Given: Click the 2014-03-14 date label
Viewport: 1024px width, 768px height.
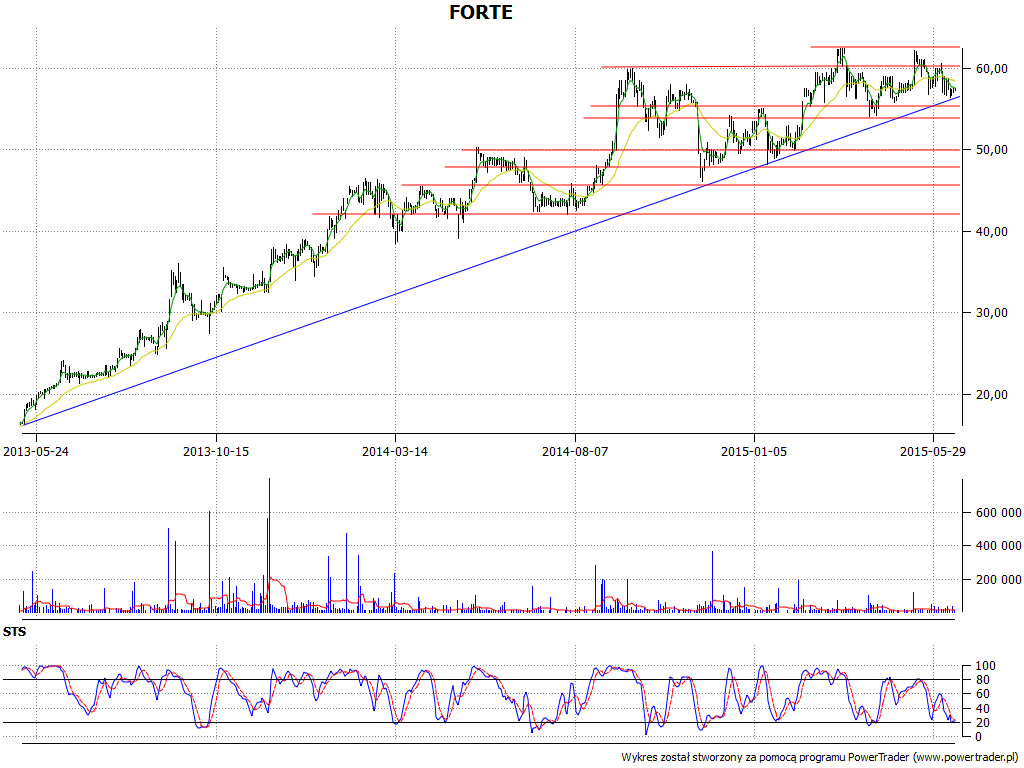Looking at the screenshot, I should click(395, 451).
